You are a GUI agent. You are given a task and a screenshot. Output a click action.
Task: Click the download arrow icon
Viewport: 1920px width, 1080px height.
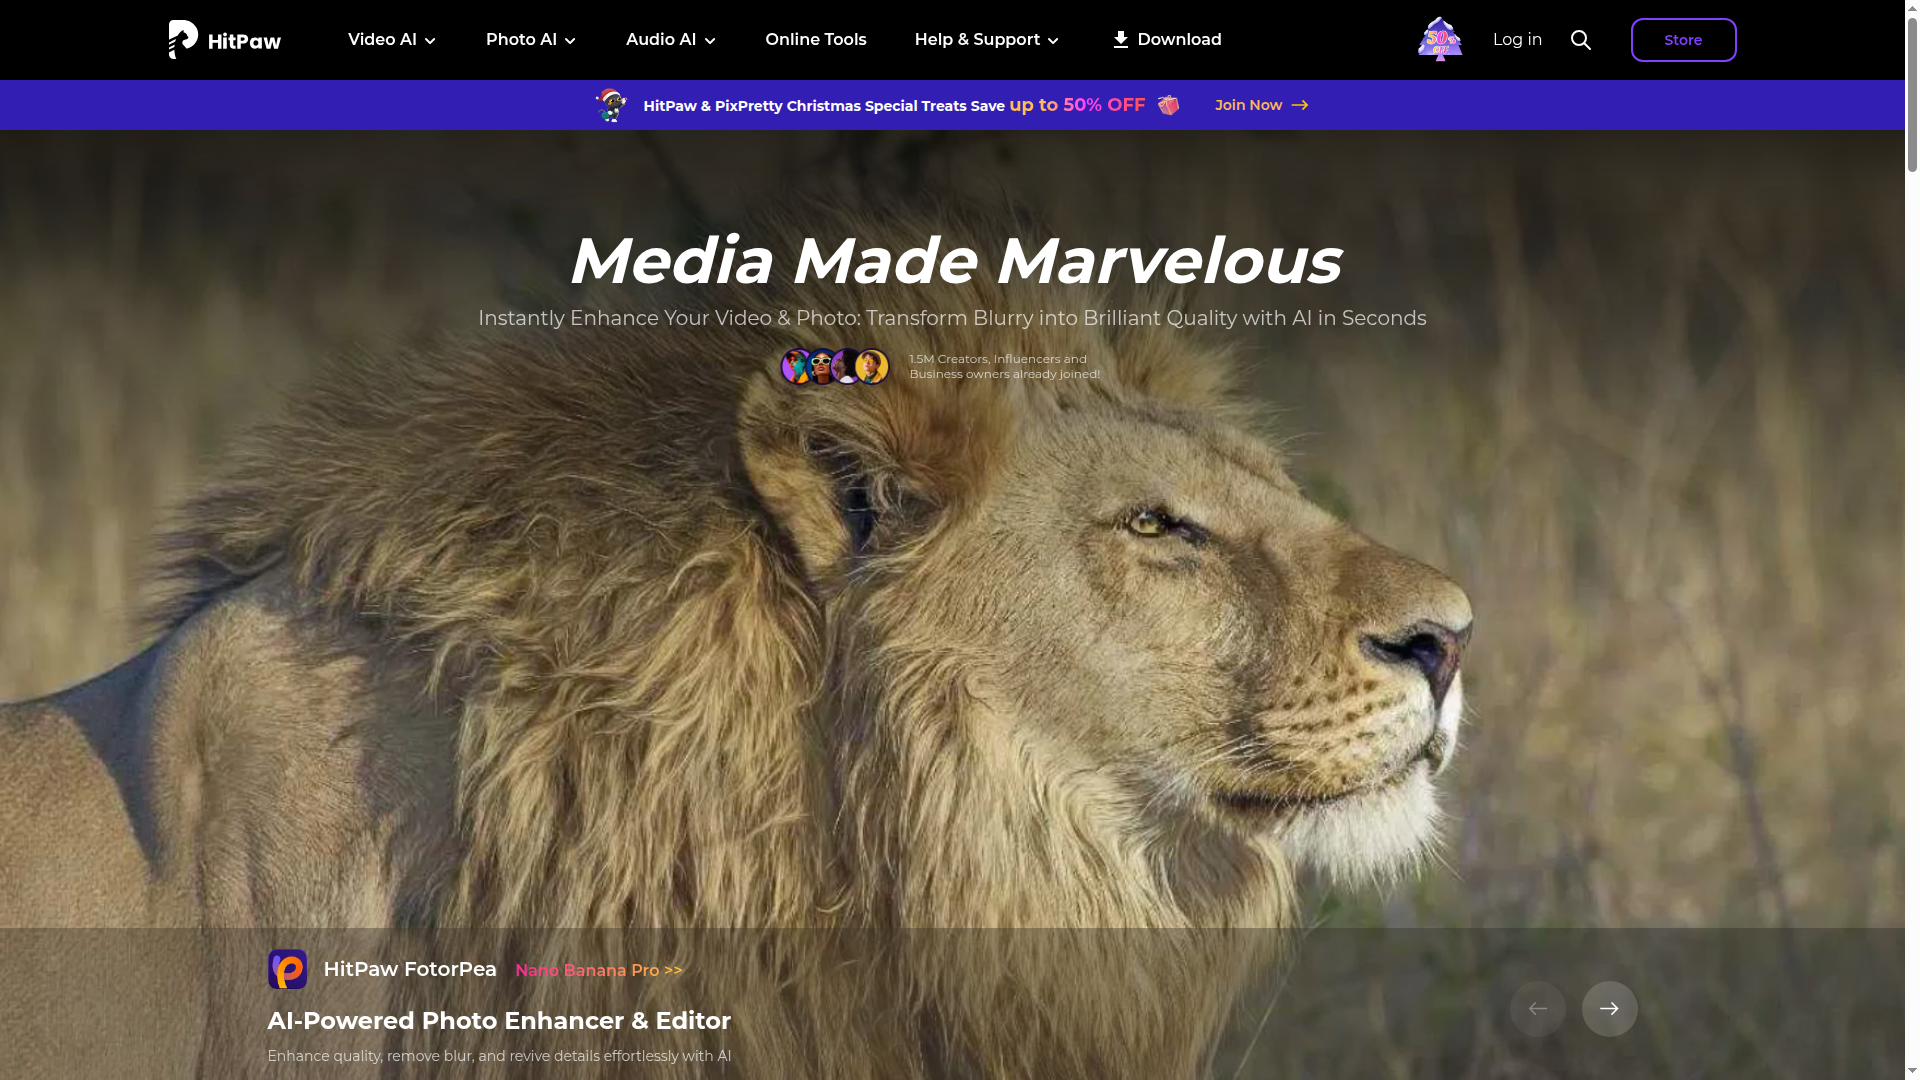[1120, 40]
